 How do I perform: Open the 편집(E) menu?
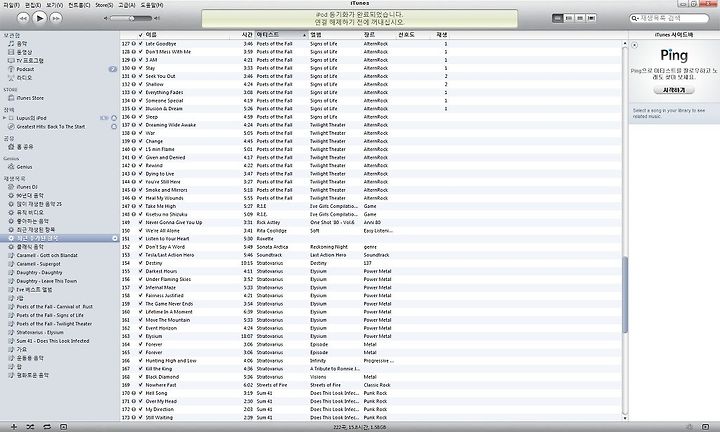click(x=33, y=5)
